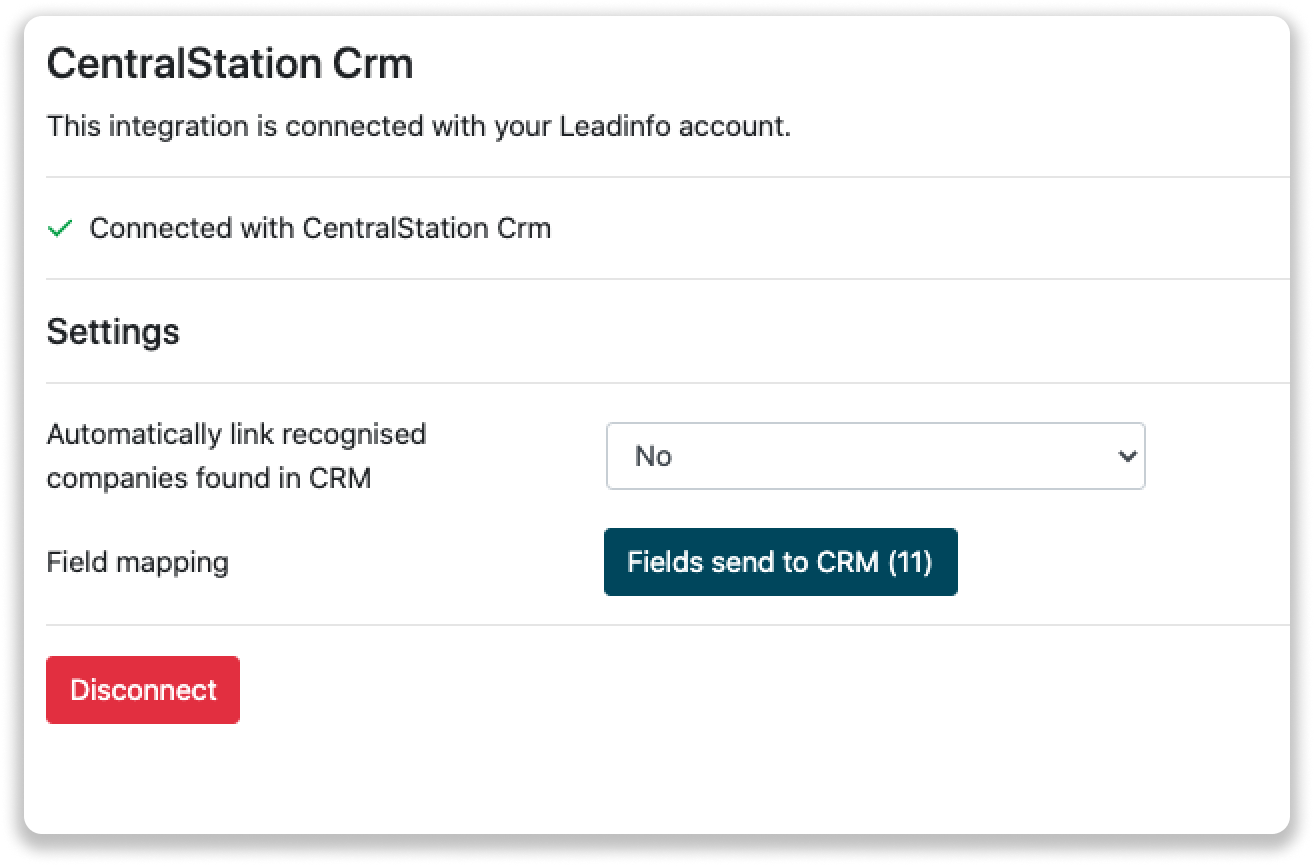Open field mapping via Fields send button
This screenshot has height=866, width=1314.
pyautogui.click(x=780, y=562)
